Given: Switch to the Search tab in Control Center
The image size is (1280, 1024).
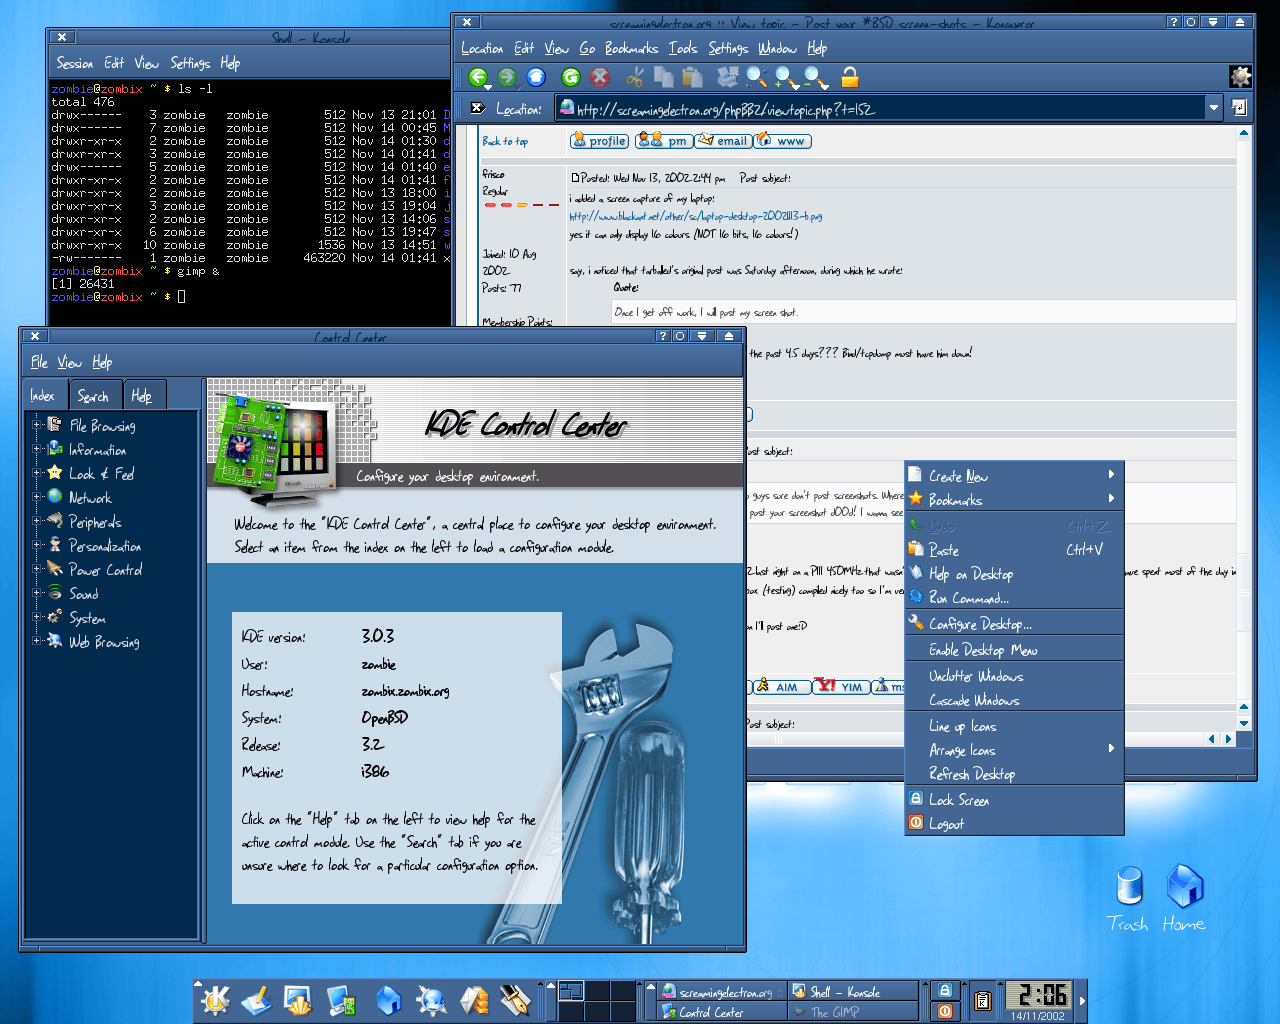Looking at the screenshot, I should pos(94,396).
